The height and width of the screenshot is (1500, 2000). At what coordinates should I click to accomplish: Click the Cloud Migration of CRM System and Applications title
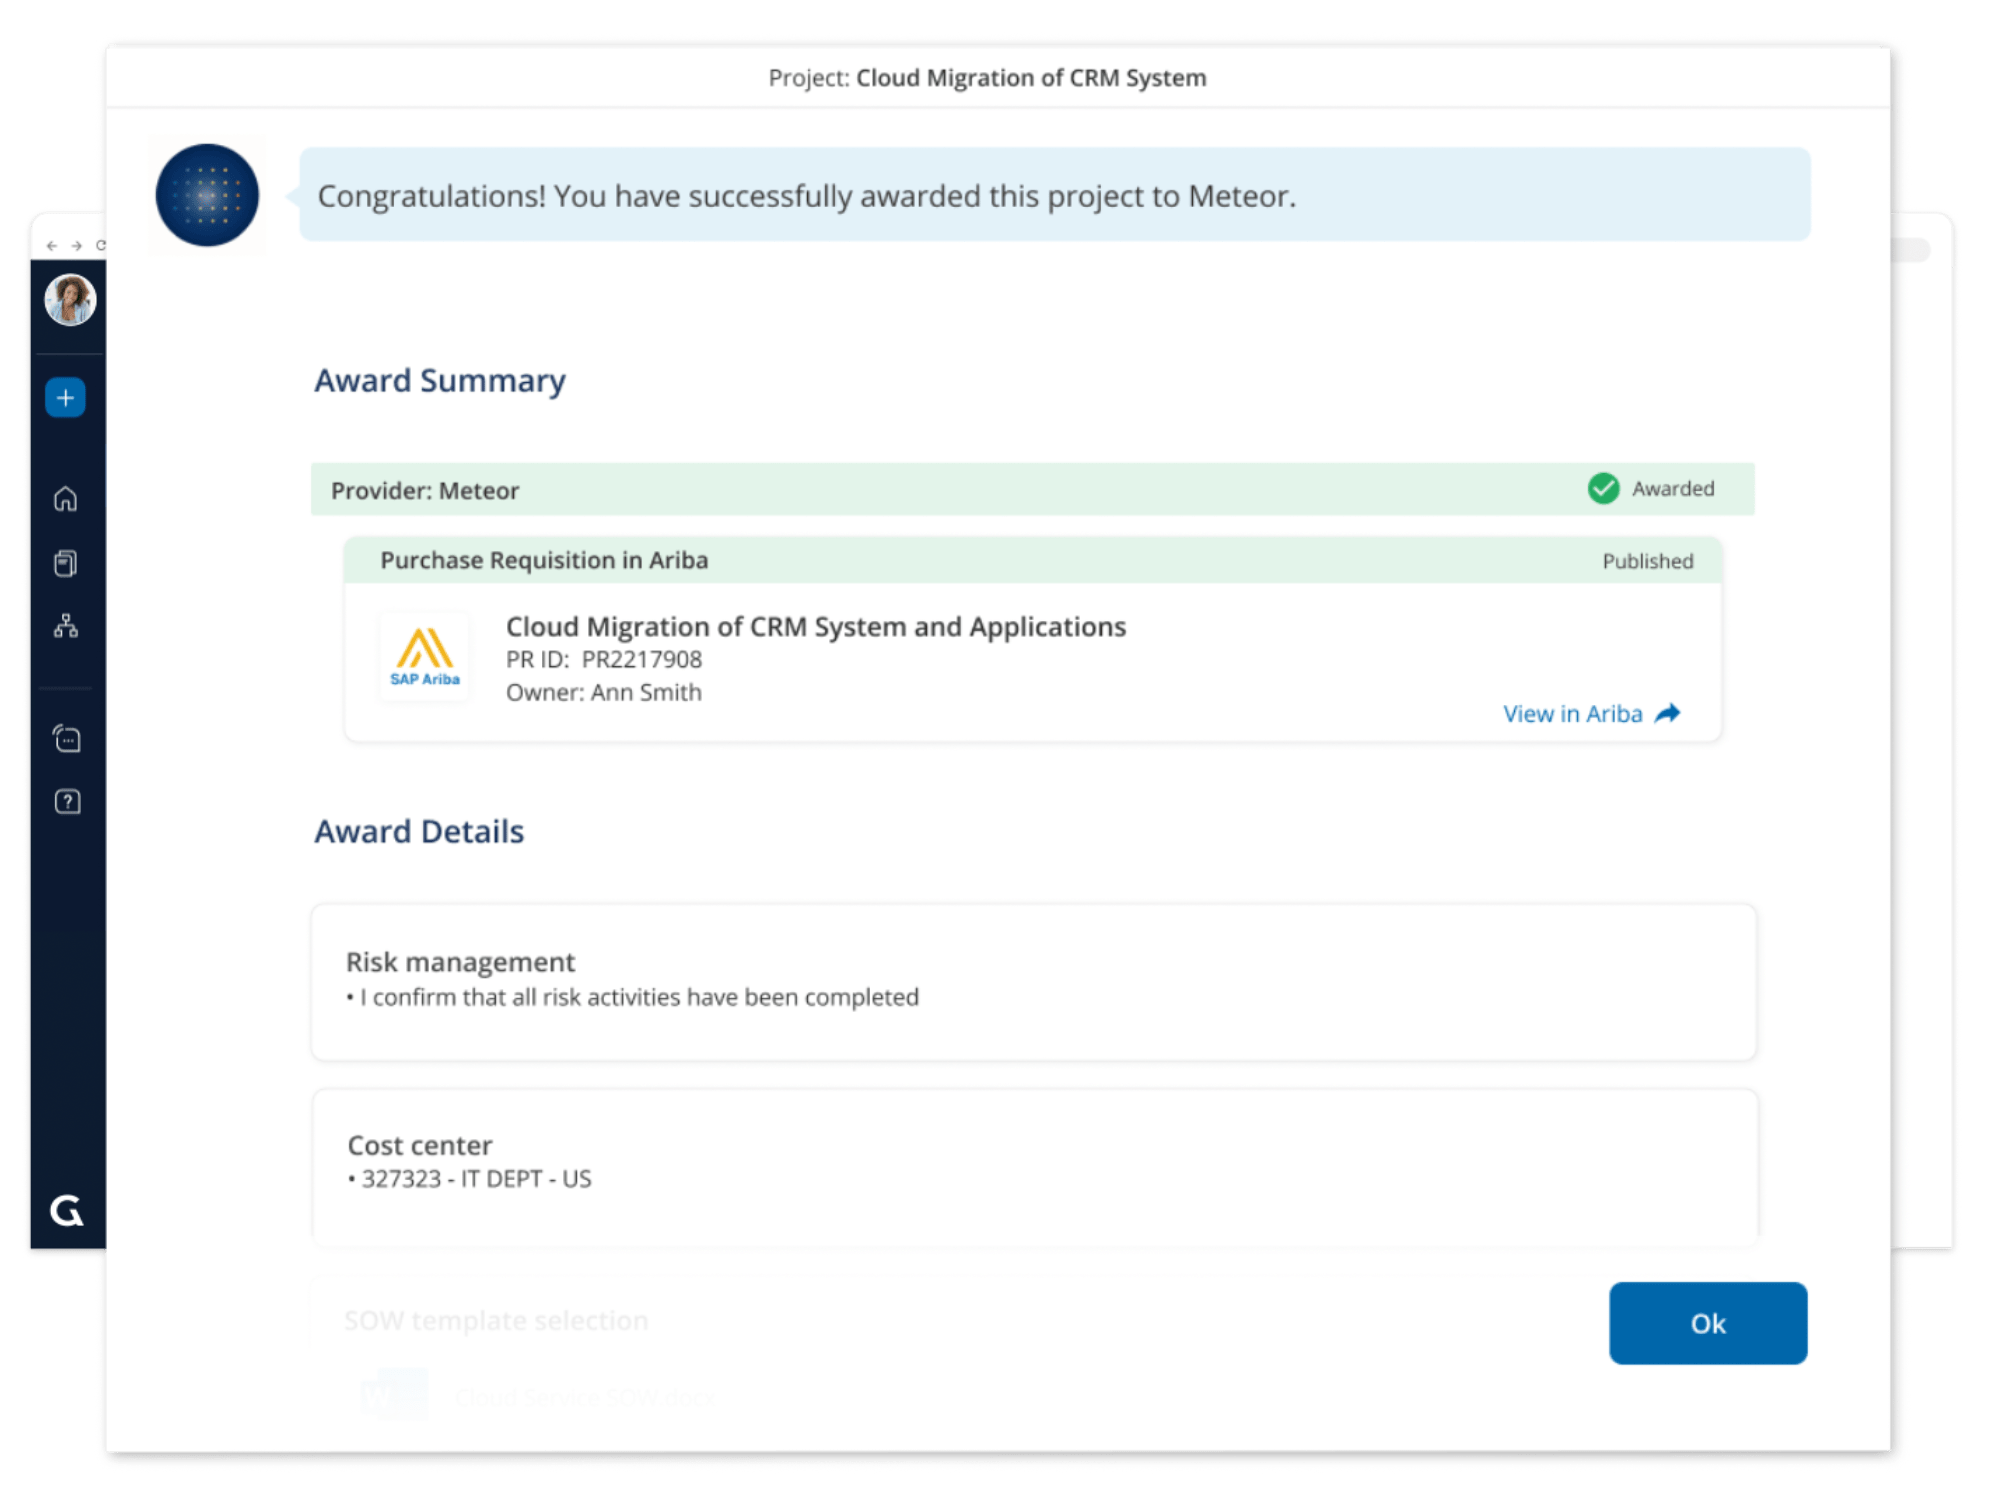point(816,626)
